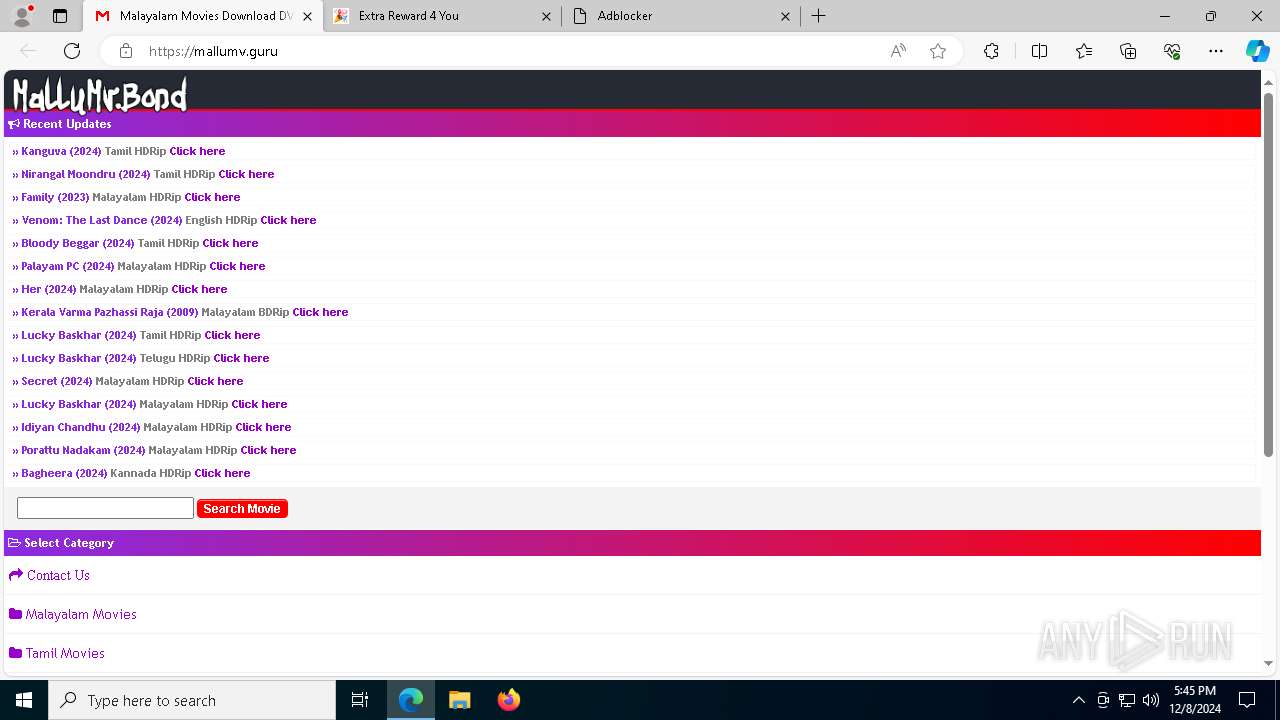Viewport: 1280px width, 720px height.
Task: Switch to the Malayalam Movies Download tab
Action: [203, 16]
